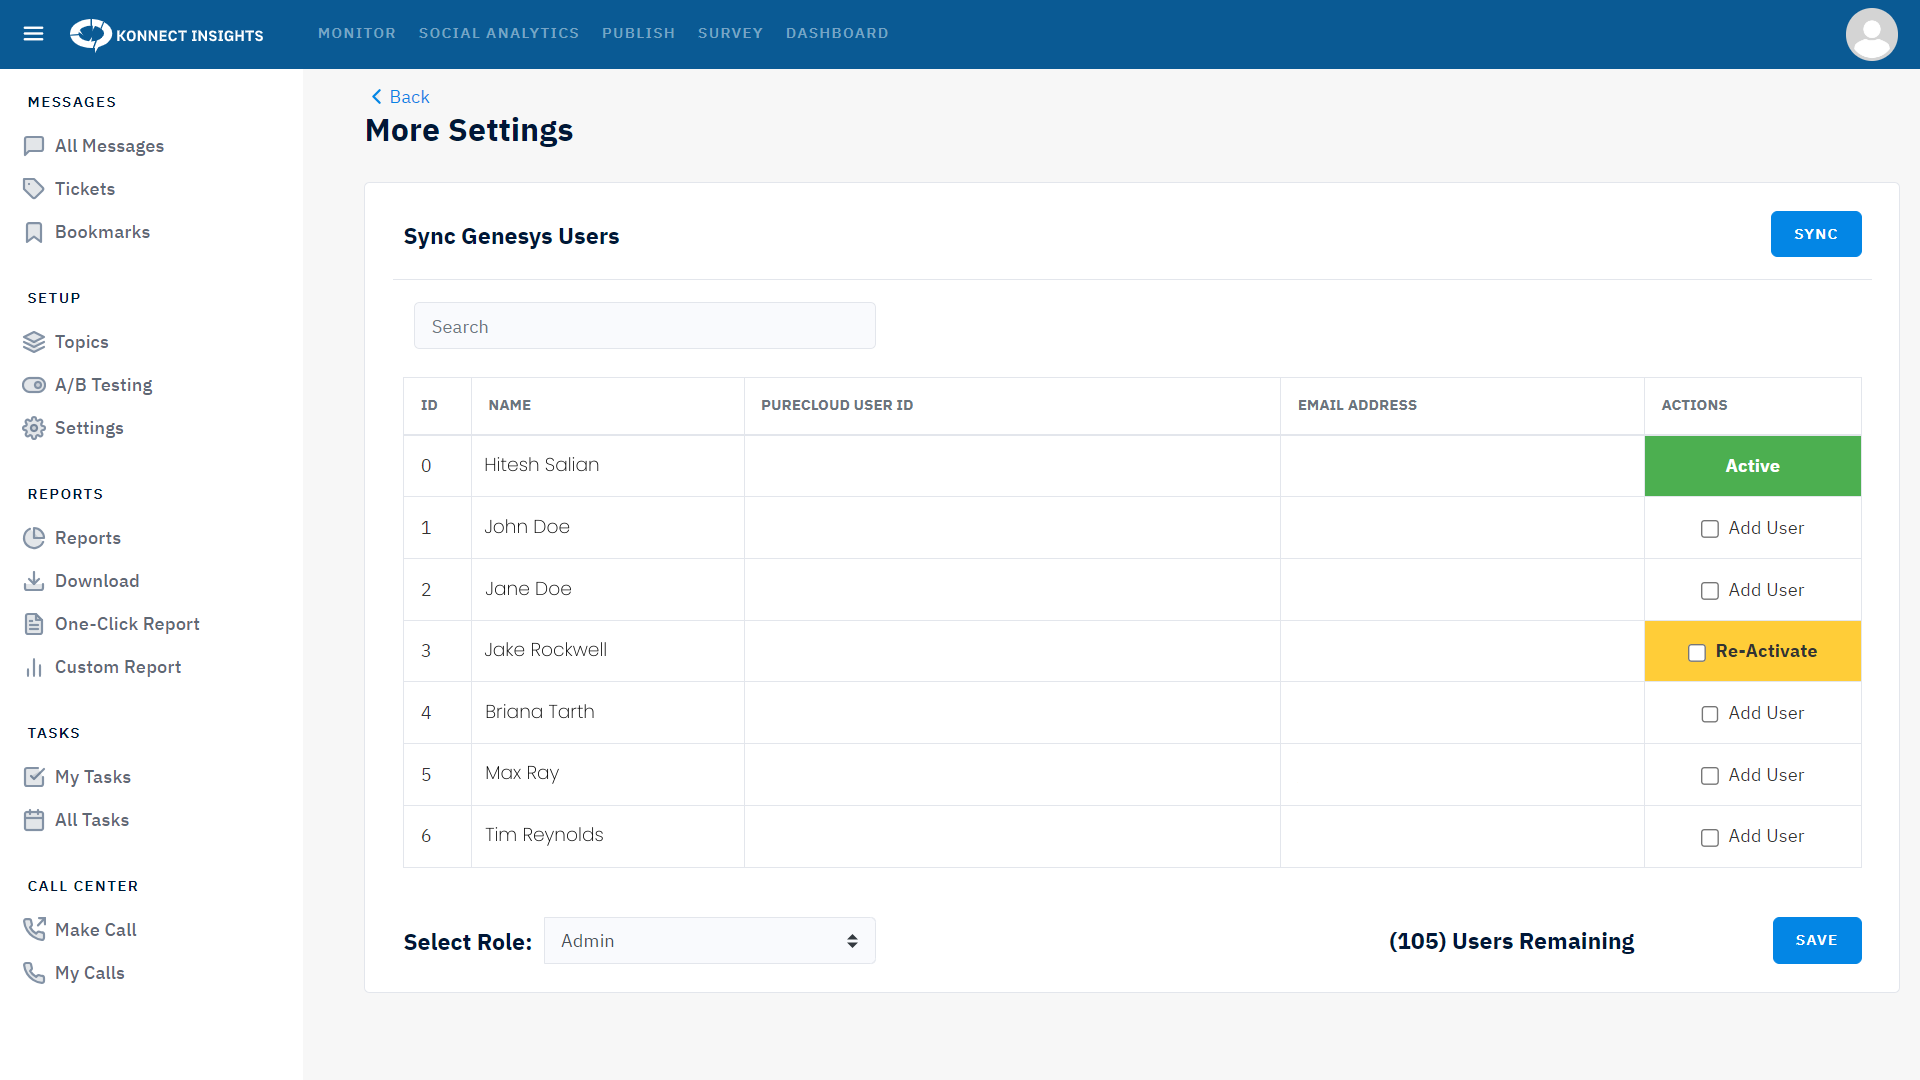This screenshot has height=1080, width=1920.
Task: Click the Sync button
Action: click(1815, 234)
